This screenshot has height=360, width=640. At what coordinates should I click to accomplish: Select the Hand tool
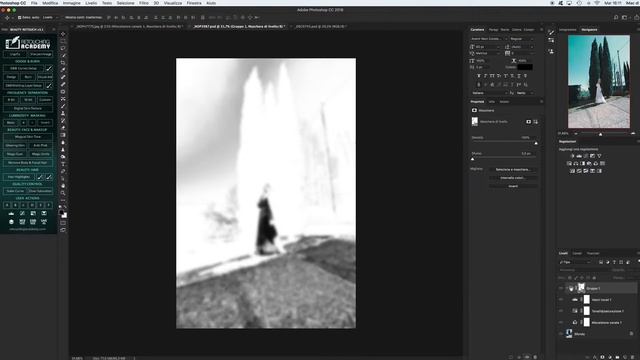tap(63, 186)
